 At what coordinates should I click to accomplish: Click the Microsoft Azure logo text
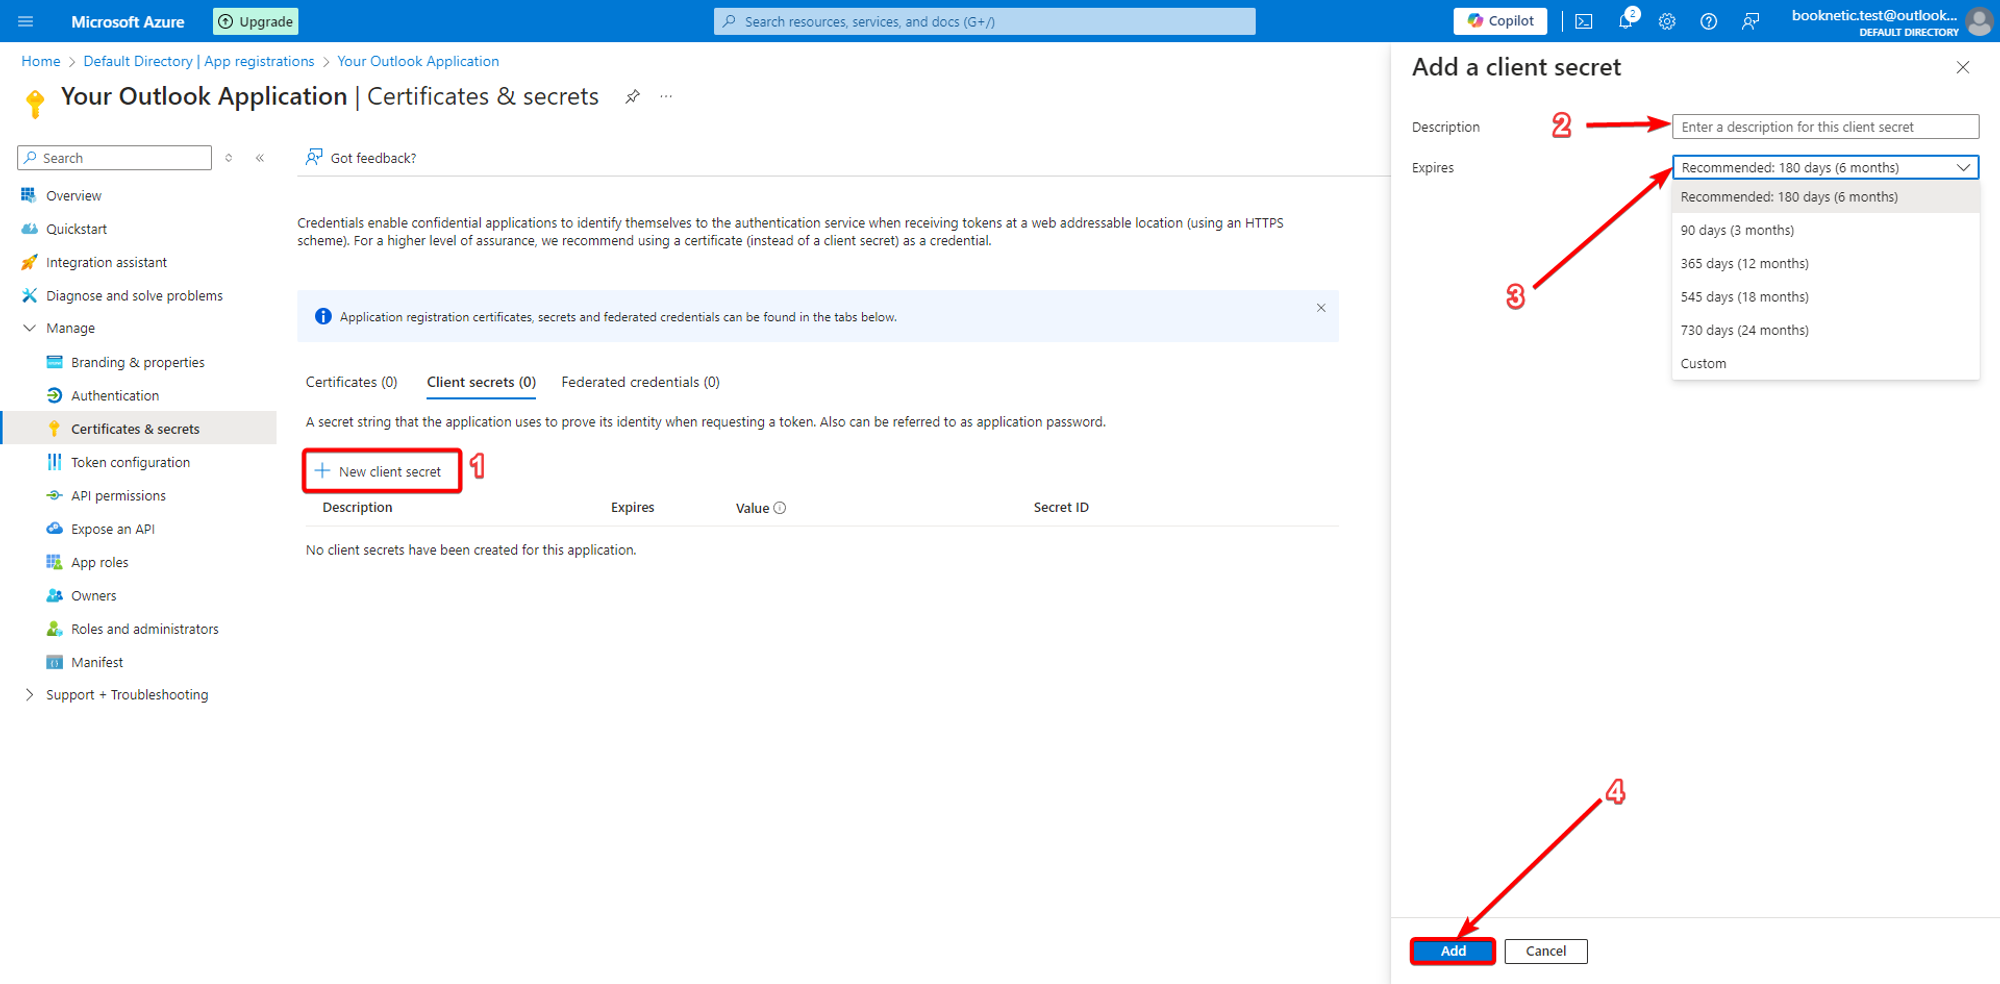(128, 21)
